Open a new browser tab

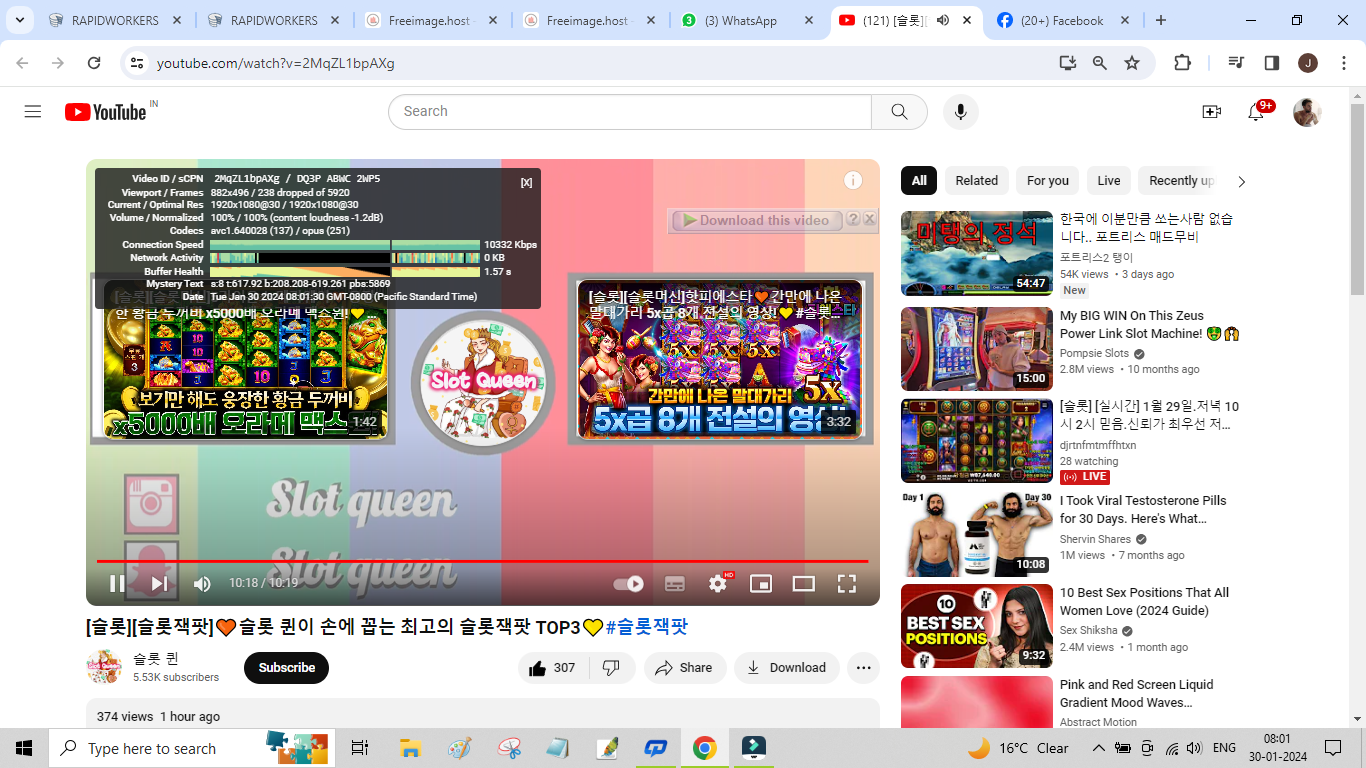coord(1160,20)
